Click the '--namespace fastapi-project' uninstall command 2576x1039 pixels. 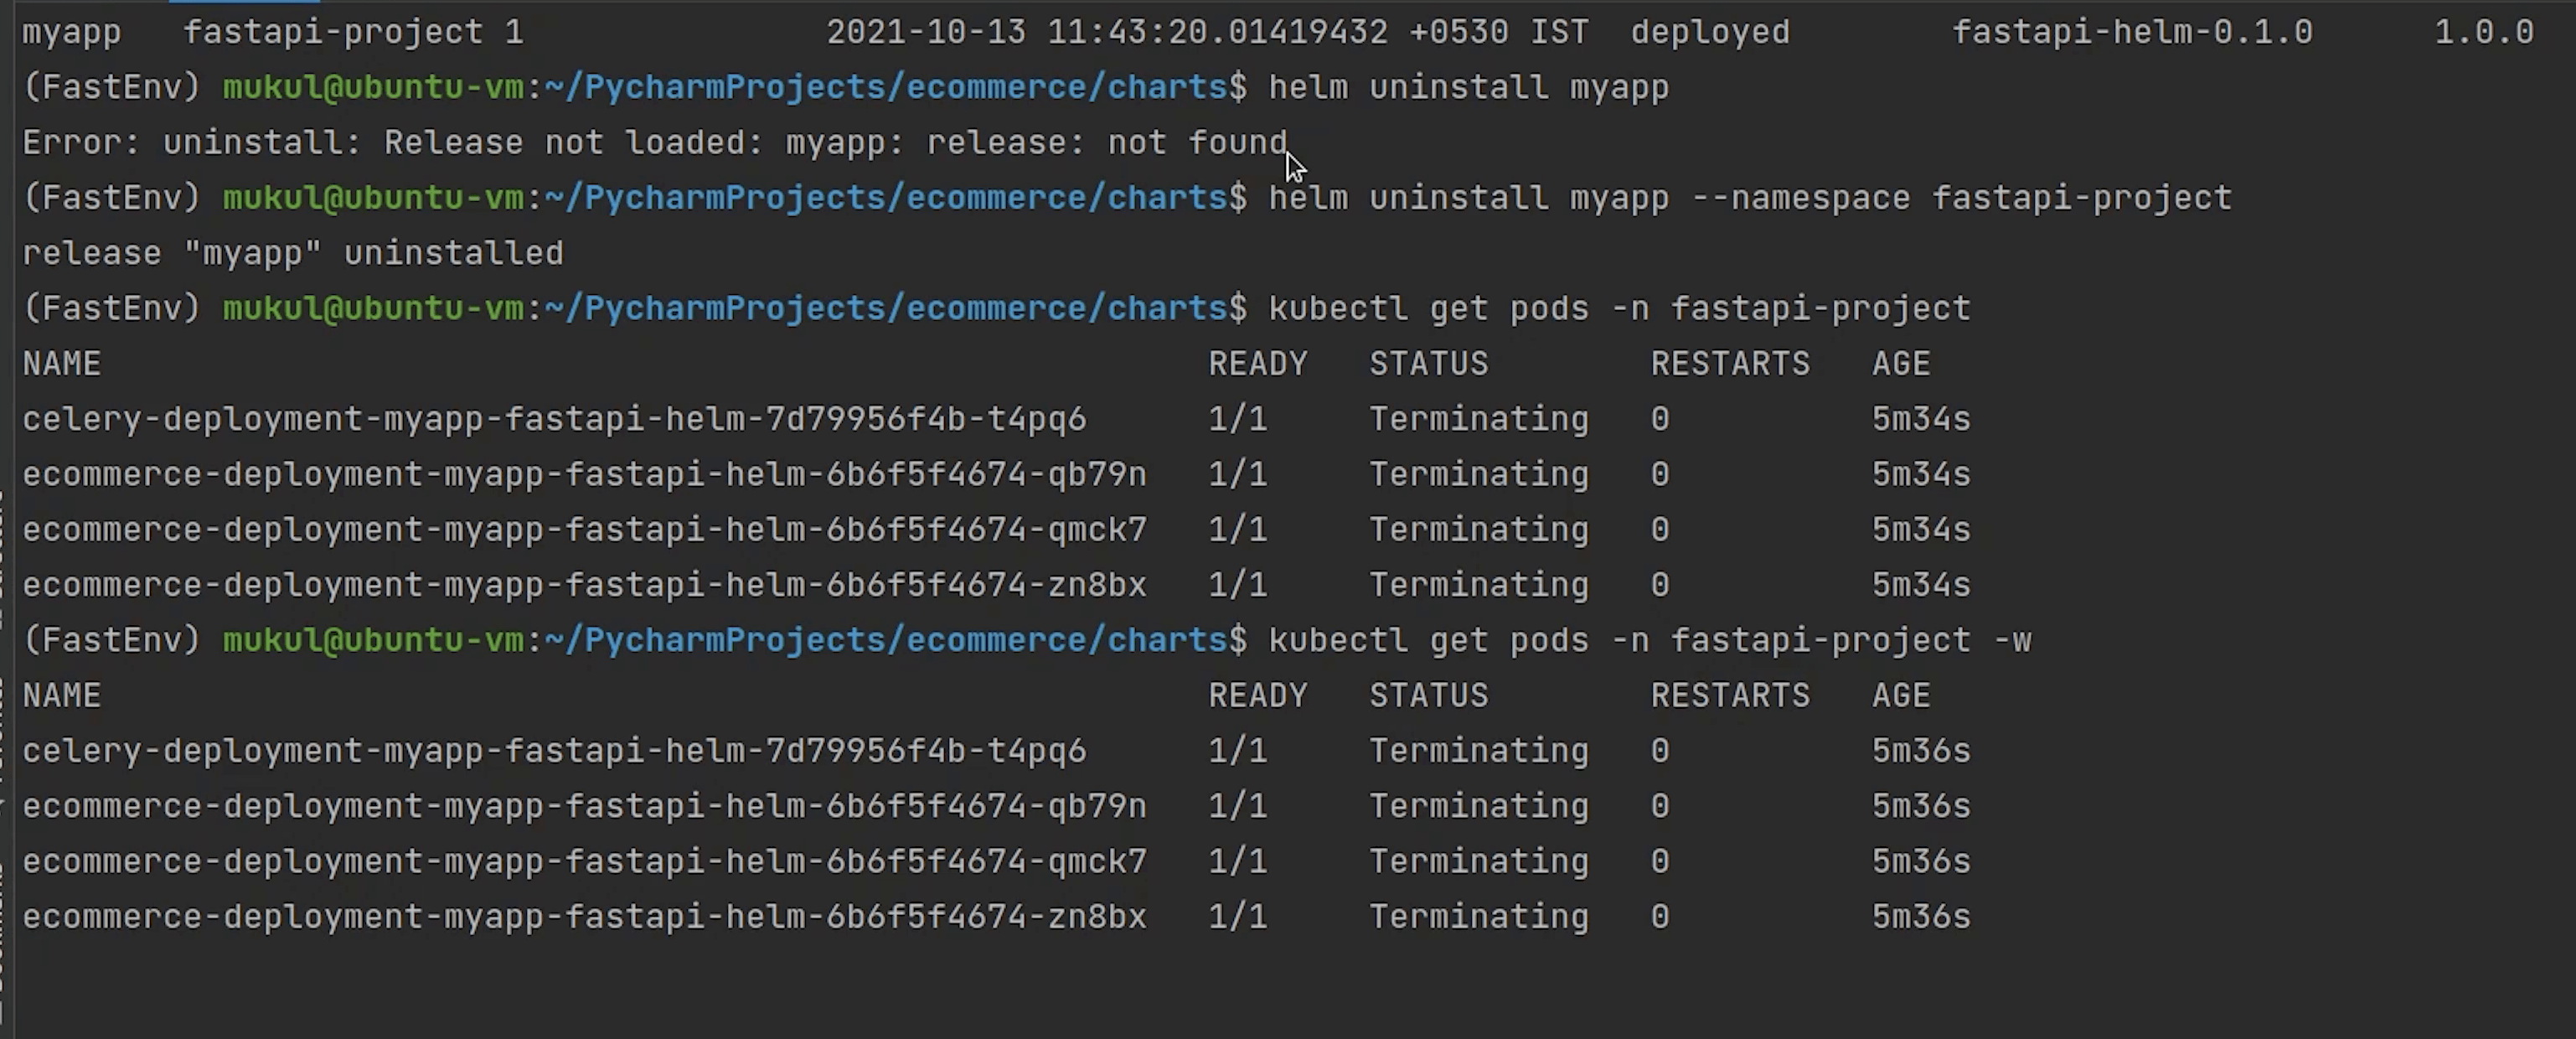coord(1750,198)
